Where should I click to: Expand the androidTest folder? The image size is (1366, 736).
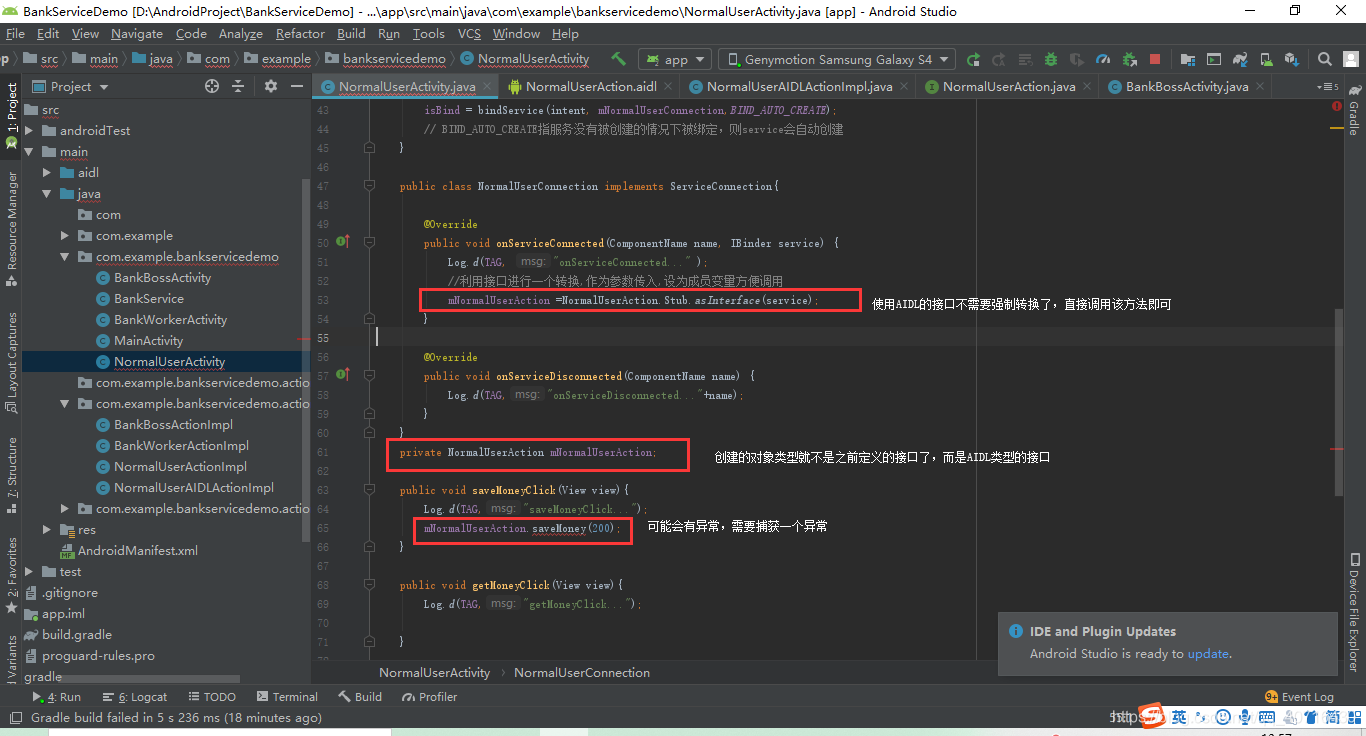click(x=29, y=130)
